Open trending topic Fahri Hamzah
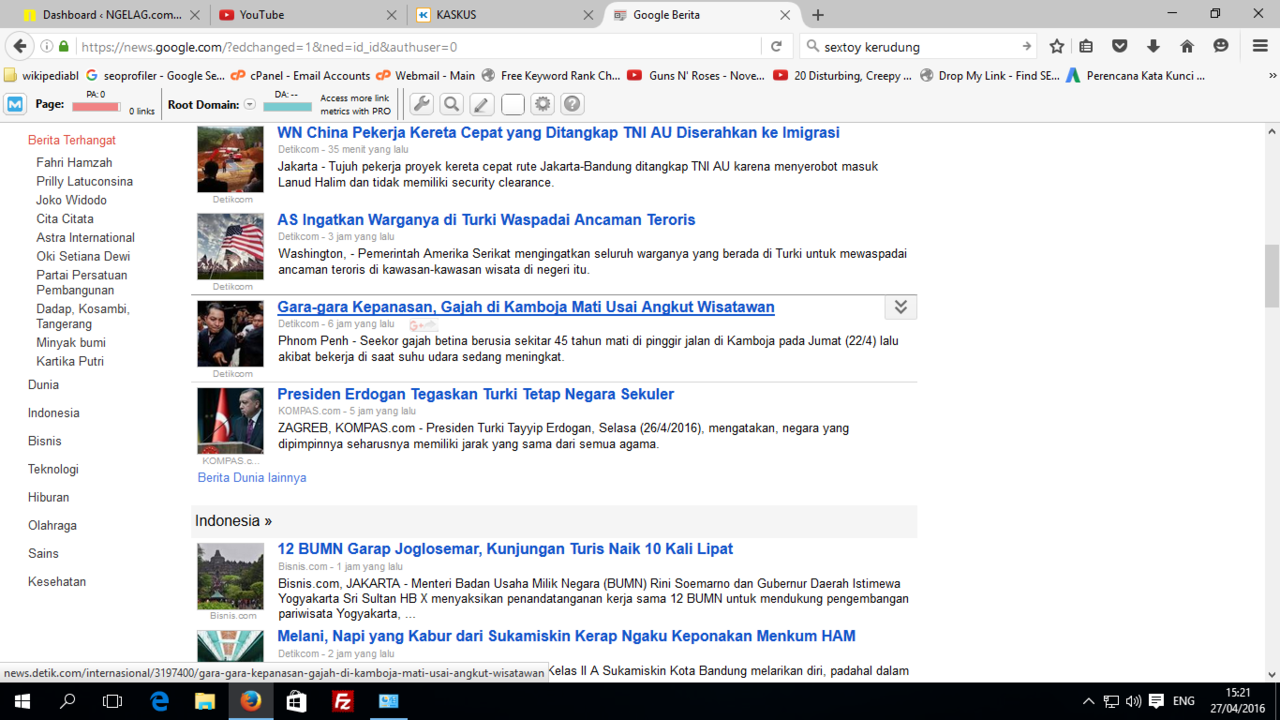Viewport: 1280px width, 720px height. coord(74,162)
